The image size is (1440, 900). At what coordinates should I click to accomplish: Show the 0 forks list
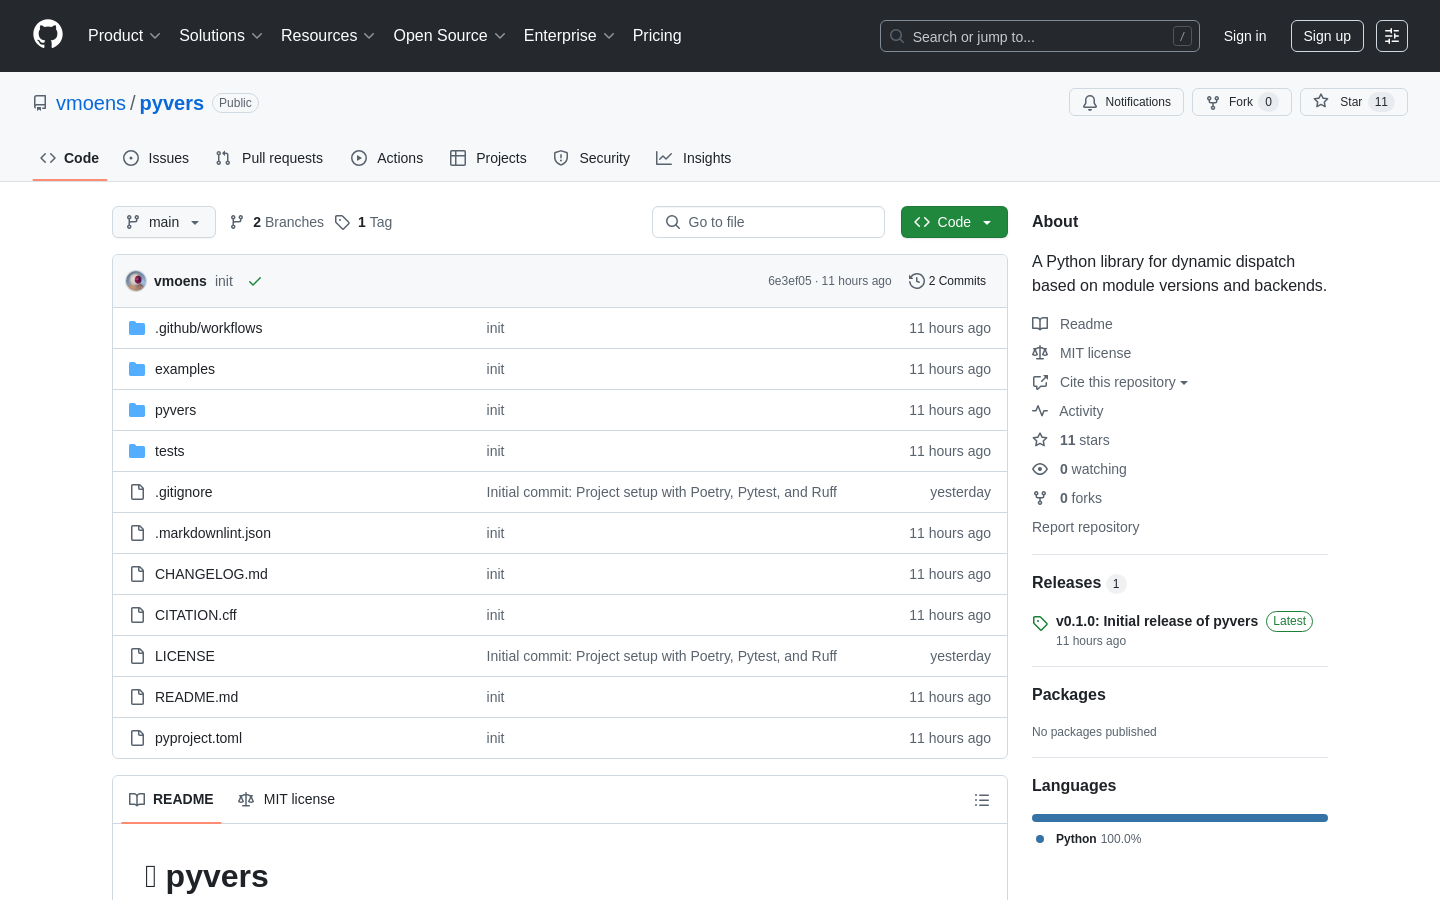pos(1066,498)
